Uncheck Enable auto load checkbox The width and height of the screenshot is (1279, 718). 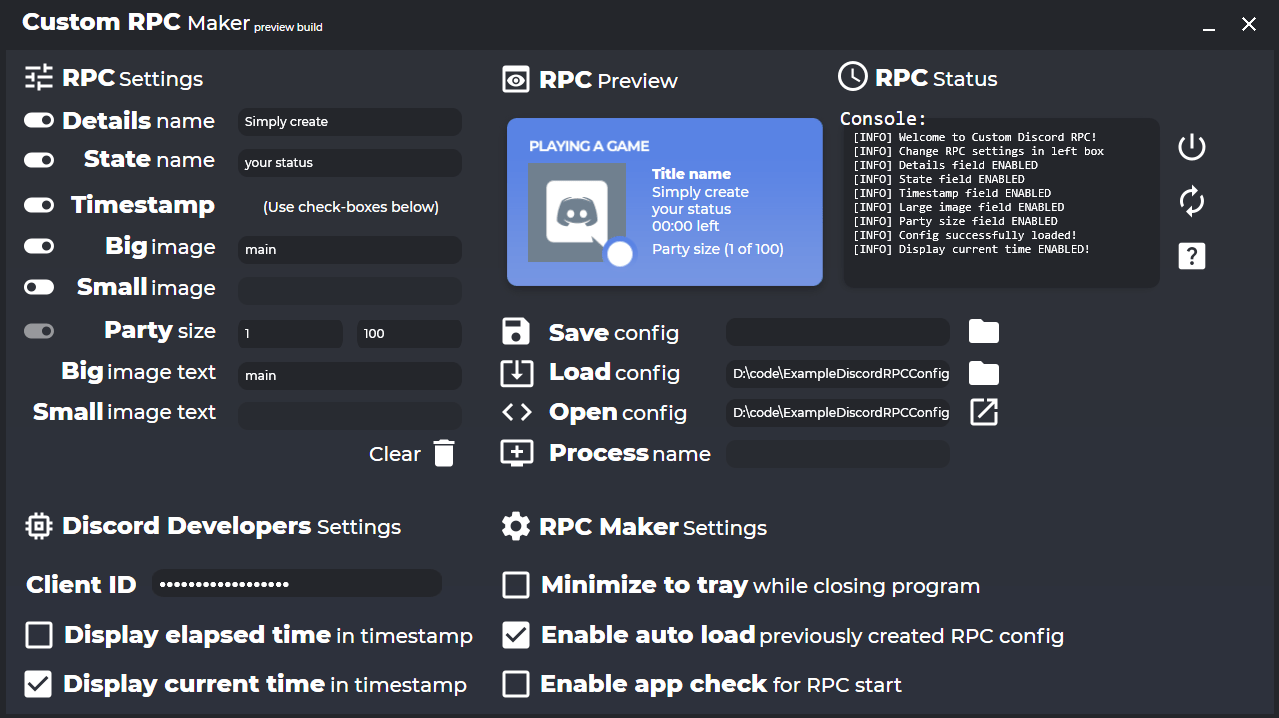coord(516,635)
